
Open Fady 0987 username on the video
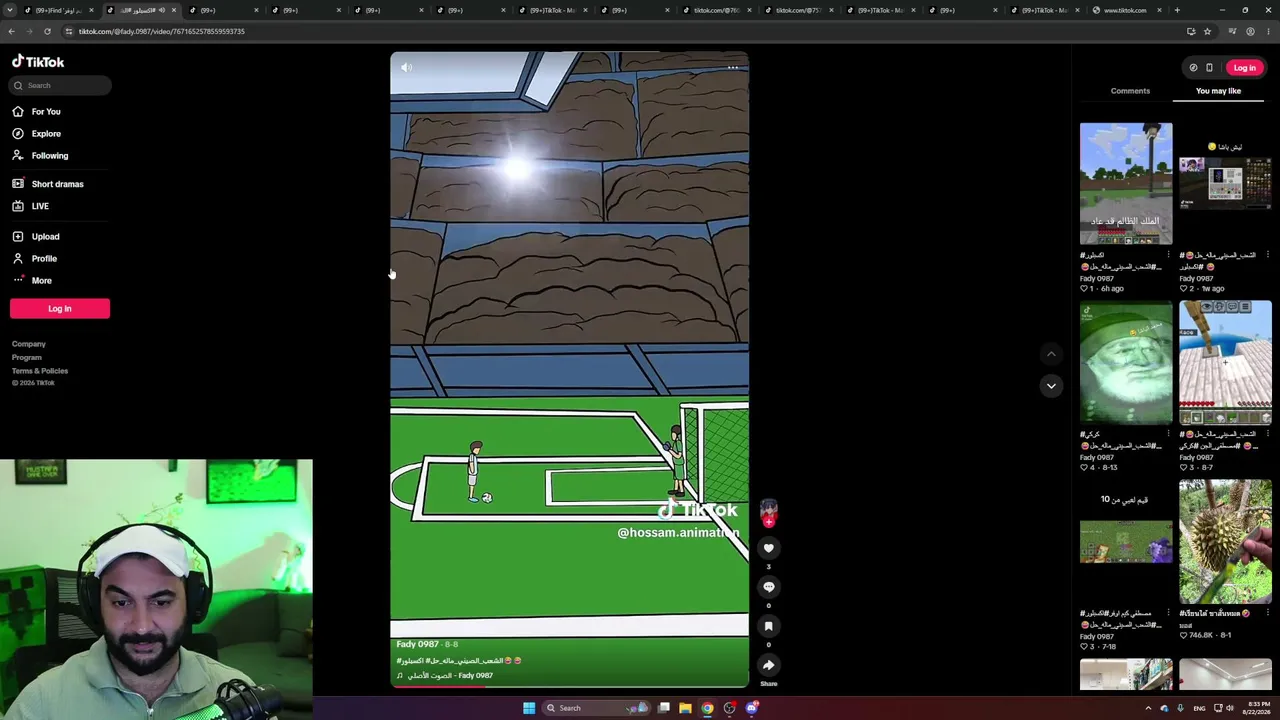[417, 644]
